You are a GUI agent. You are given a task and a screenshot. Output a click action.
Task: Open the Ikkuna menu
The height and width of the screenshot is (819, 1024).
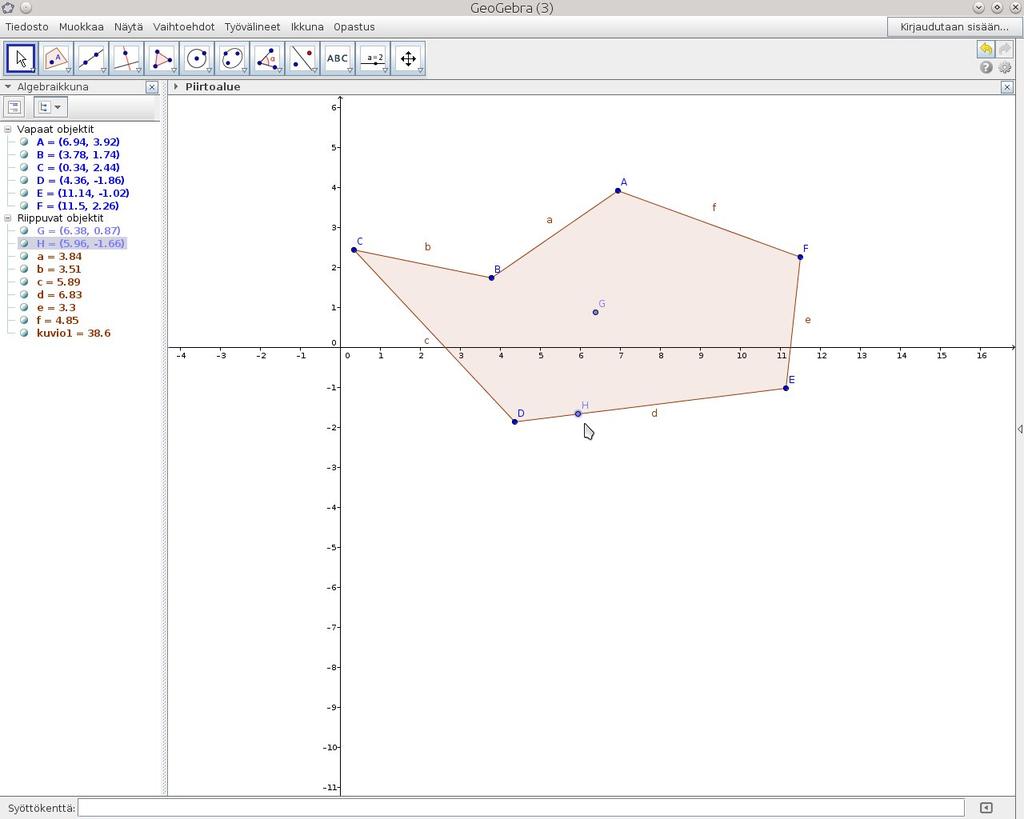pyautogui.click(x=307, y=27)
